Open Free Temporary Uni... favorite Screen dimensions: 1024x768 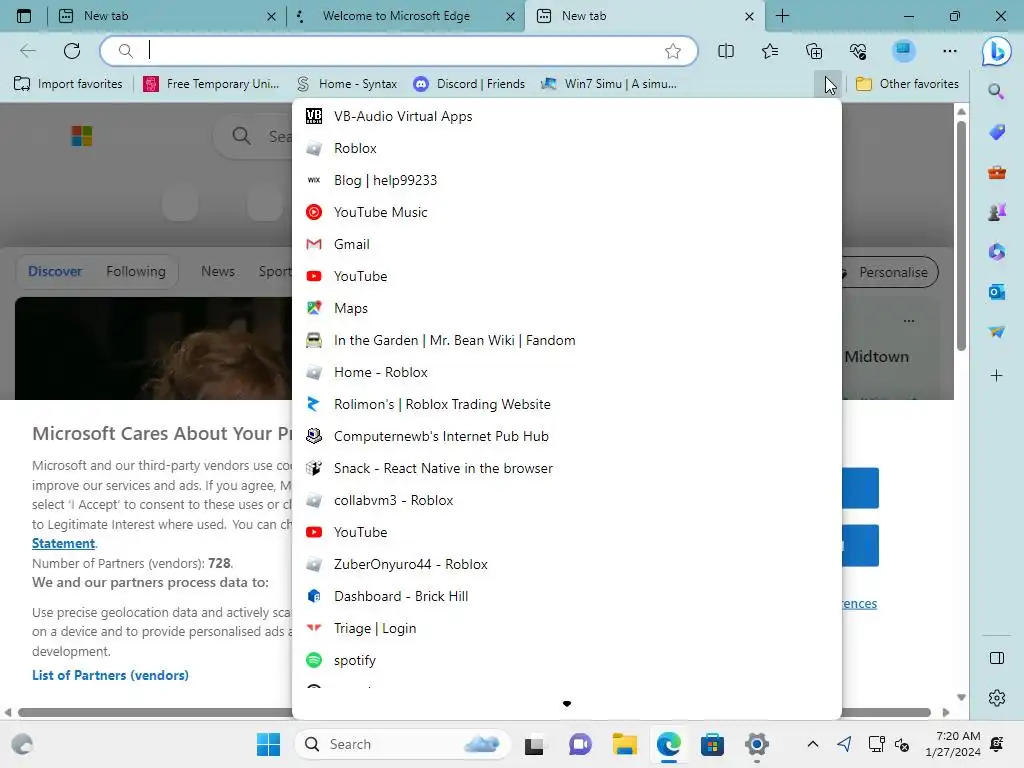[x=212, y=84]
